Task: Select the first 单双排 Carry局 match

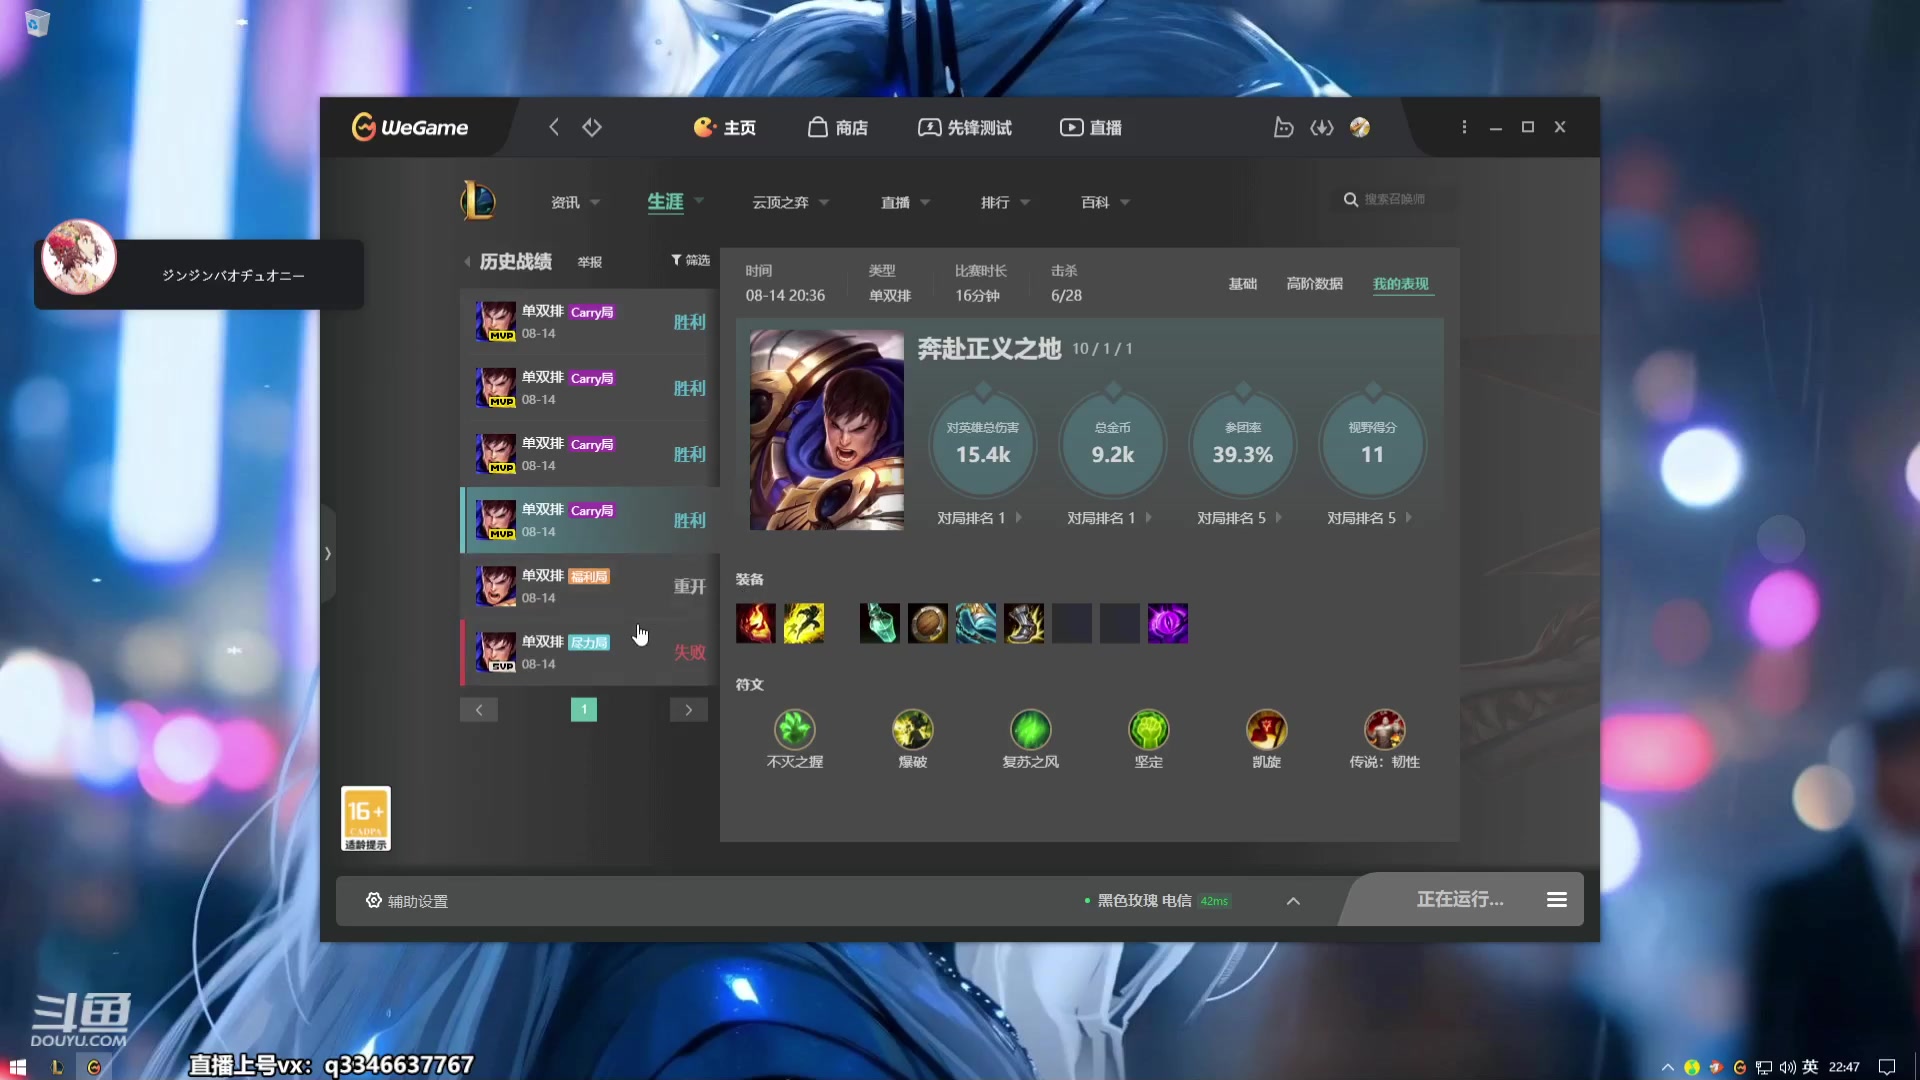Action: [x=590, y=322]
